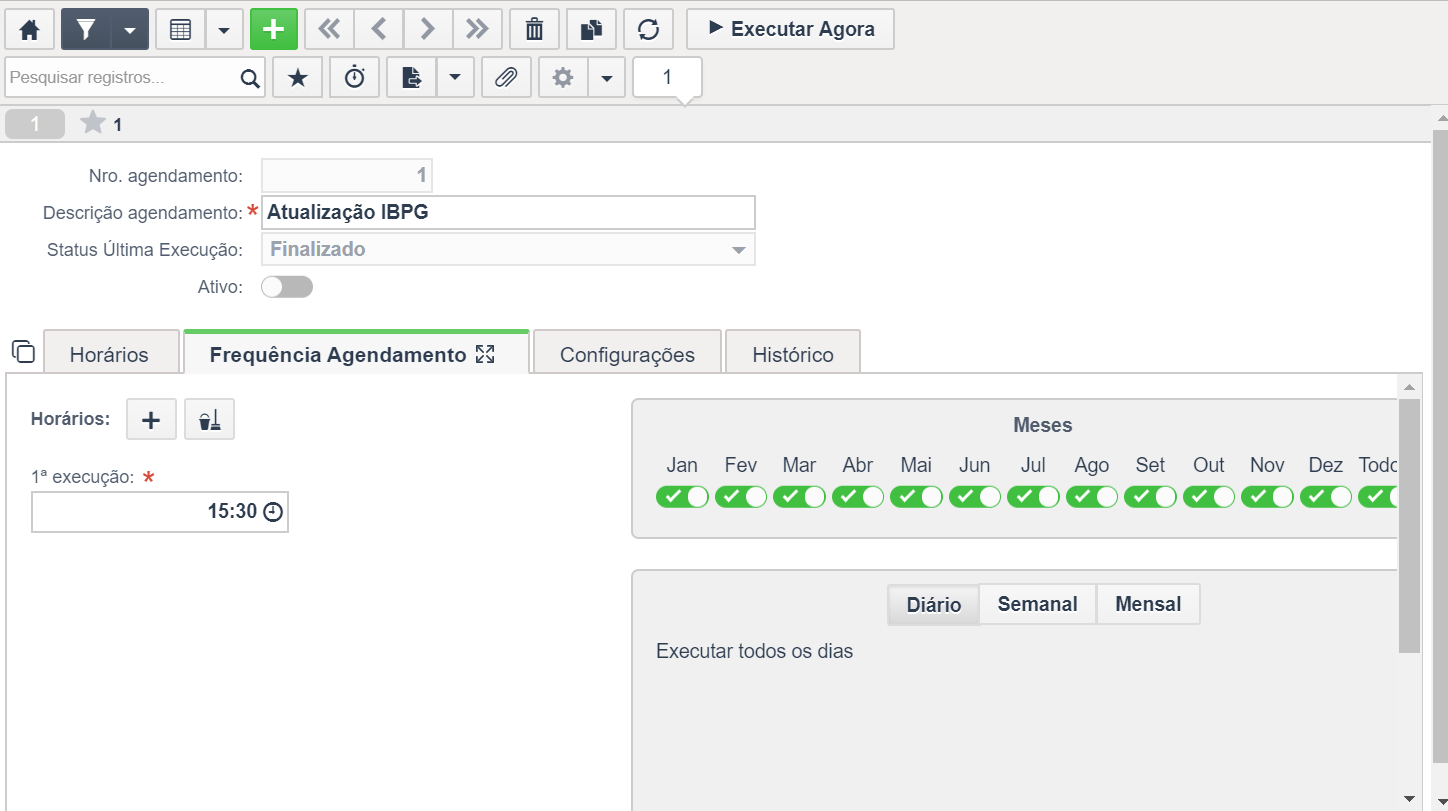Viewport: 1448px width, 811px height.
Task: Select the Mensal frequency option
Action: point(1148,605)
